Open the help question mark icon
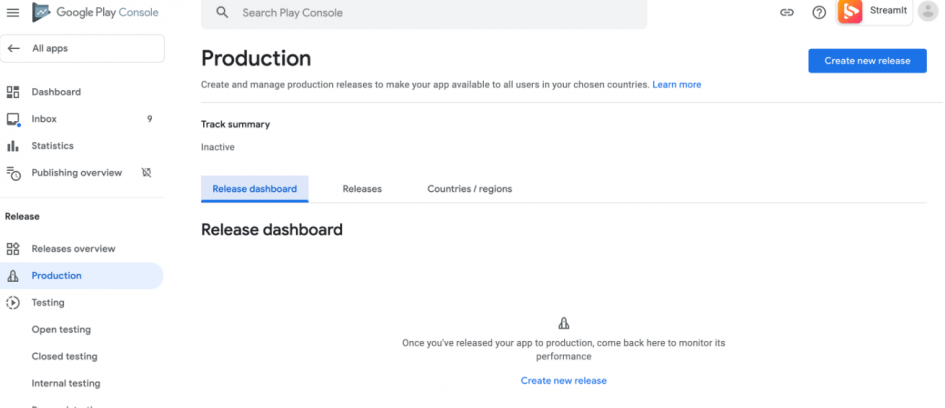 (819, 13)
